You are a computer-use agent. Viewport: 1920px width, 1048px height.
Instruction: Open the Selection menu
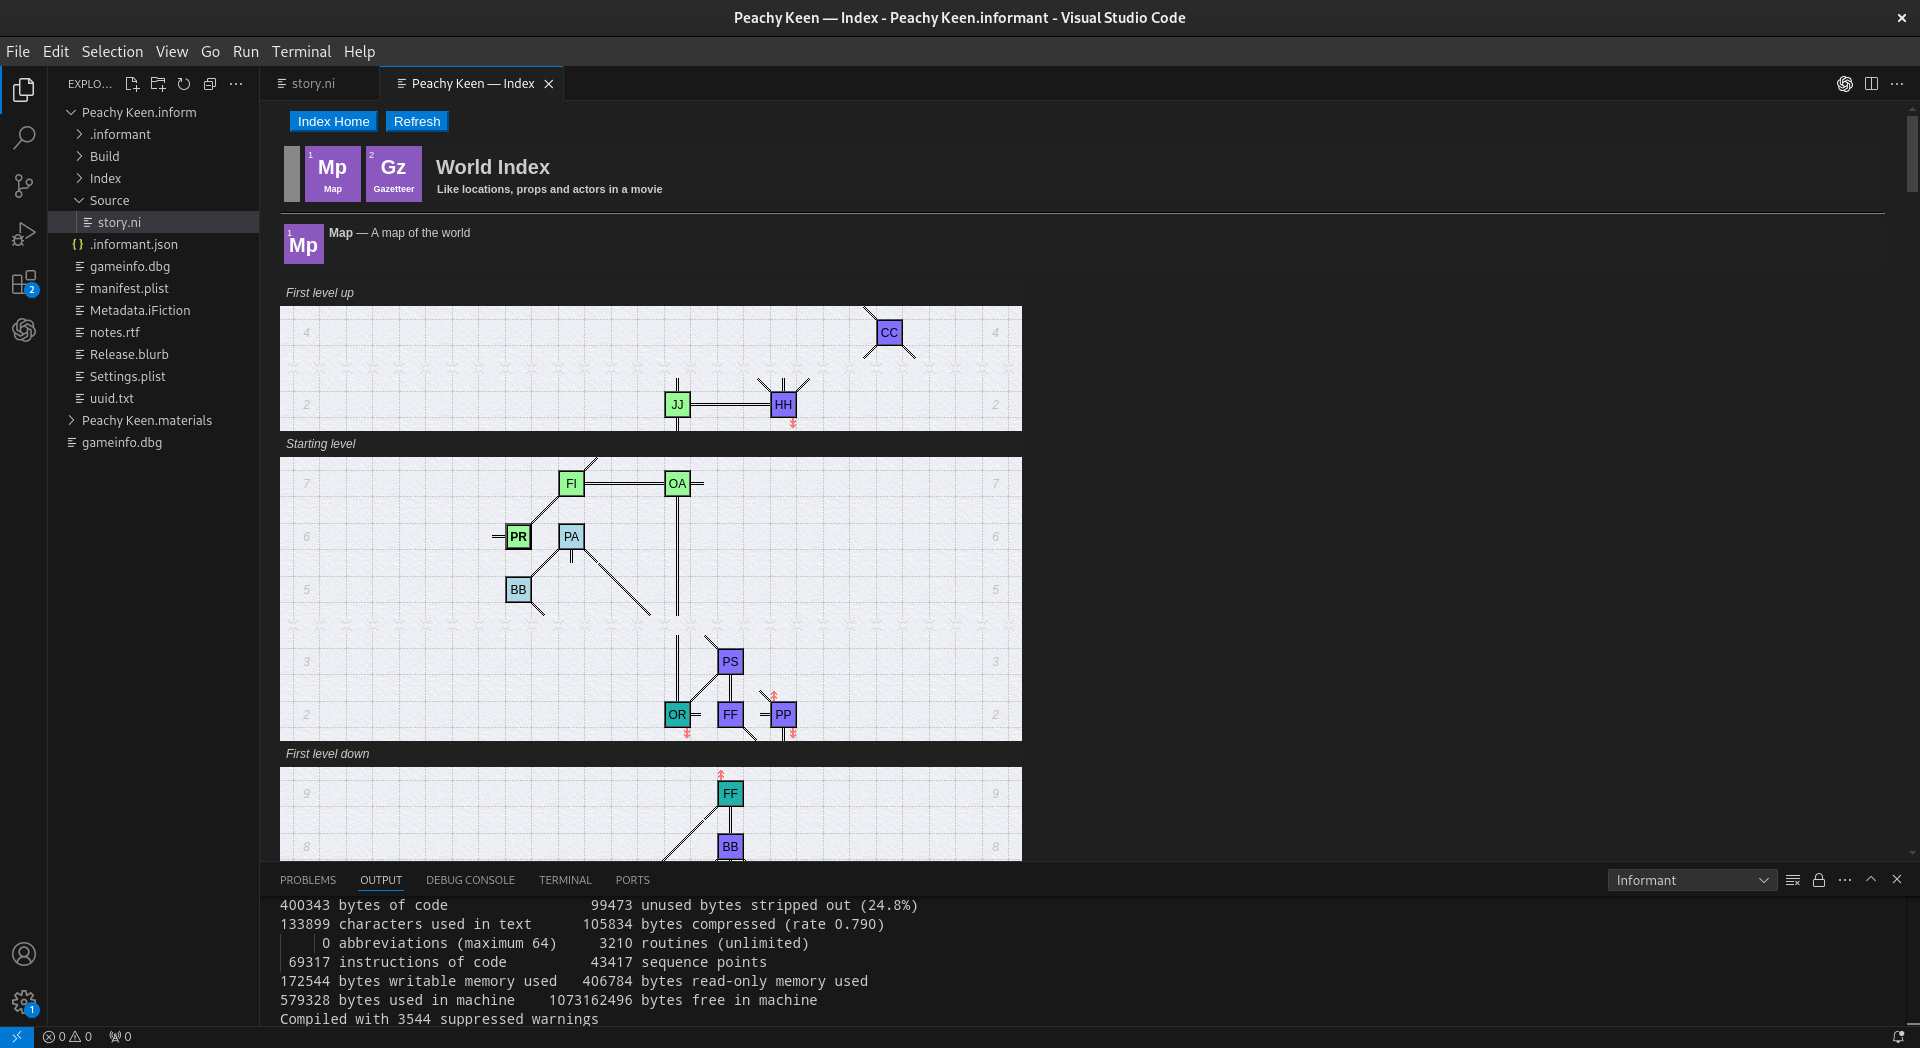tap(112, 52)
